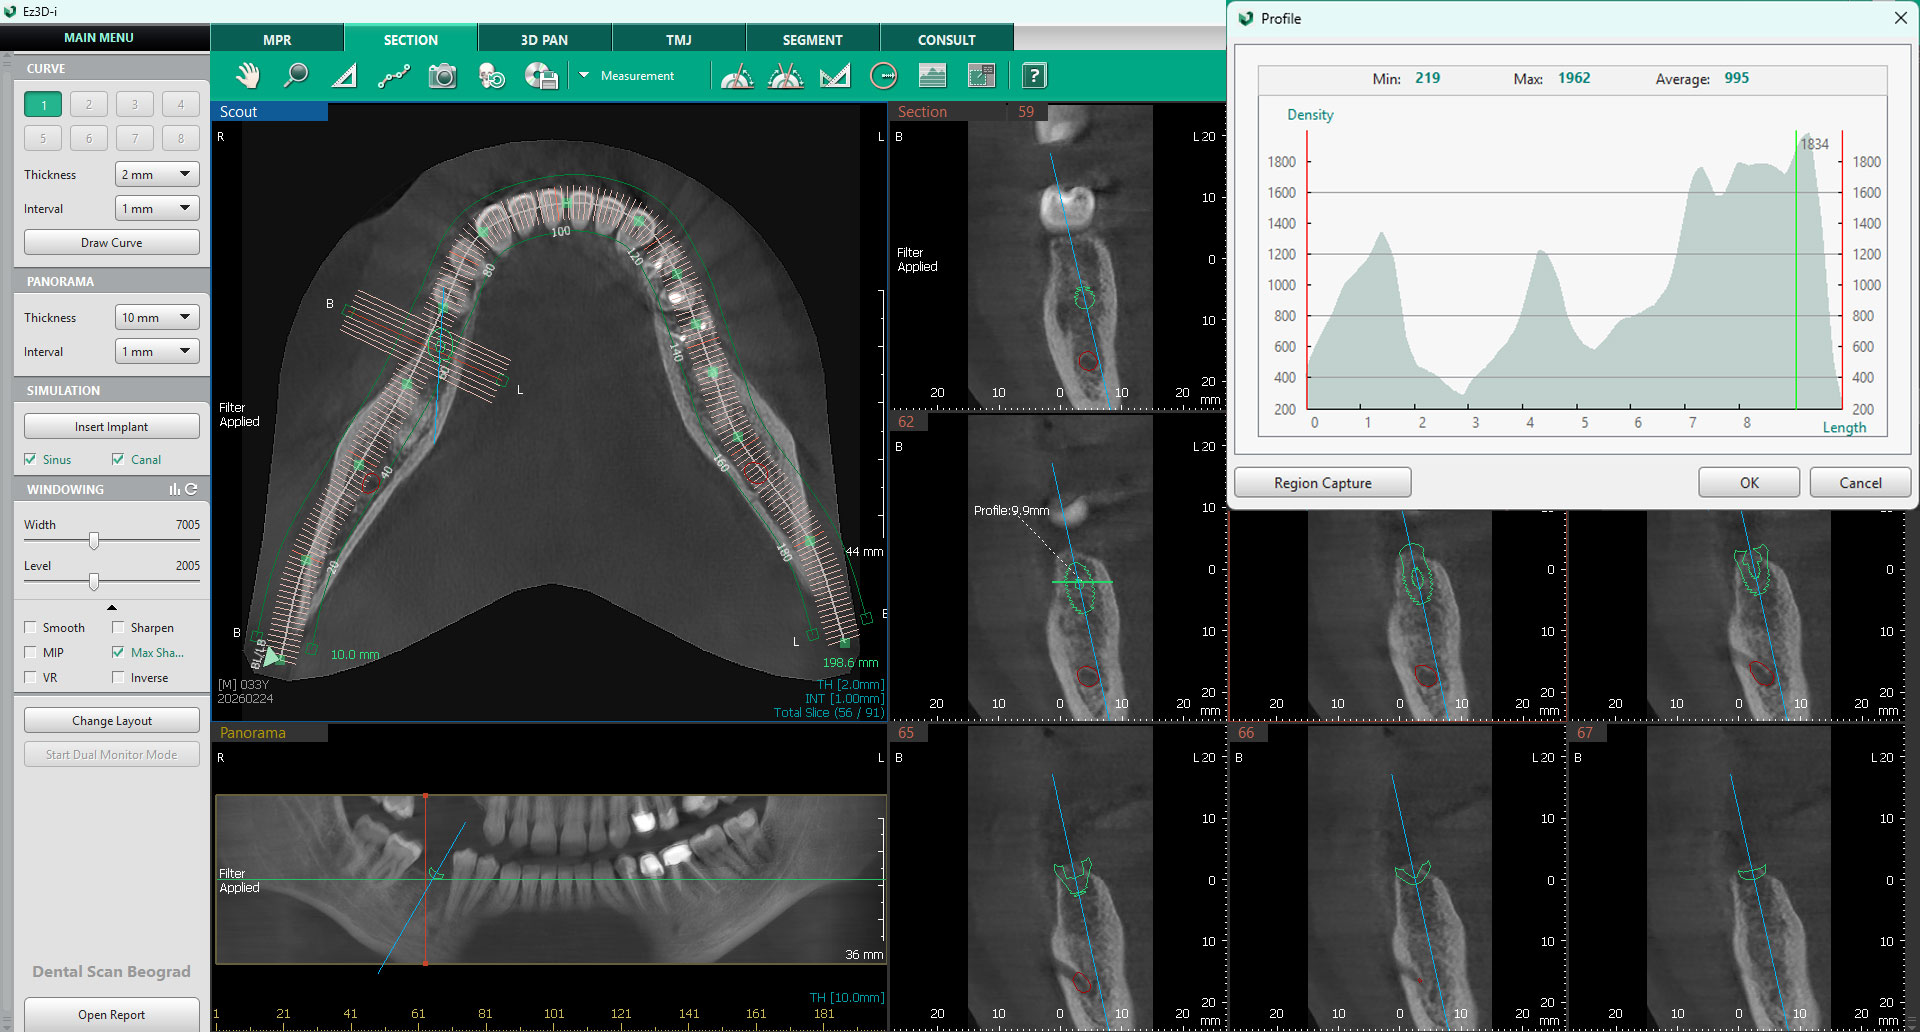
Task: Open the density profile tool
Action: pyautogui.click(x=932, y=76)
